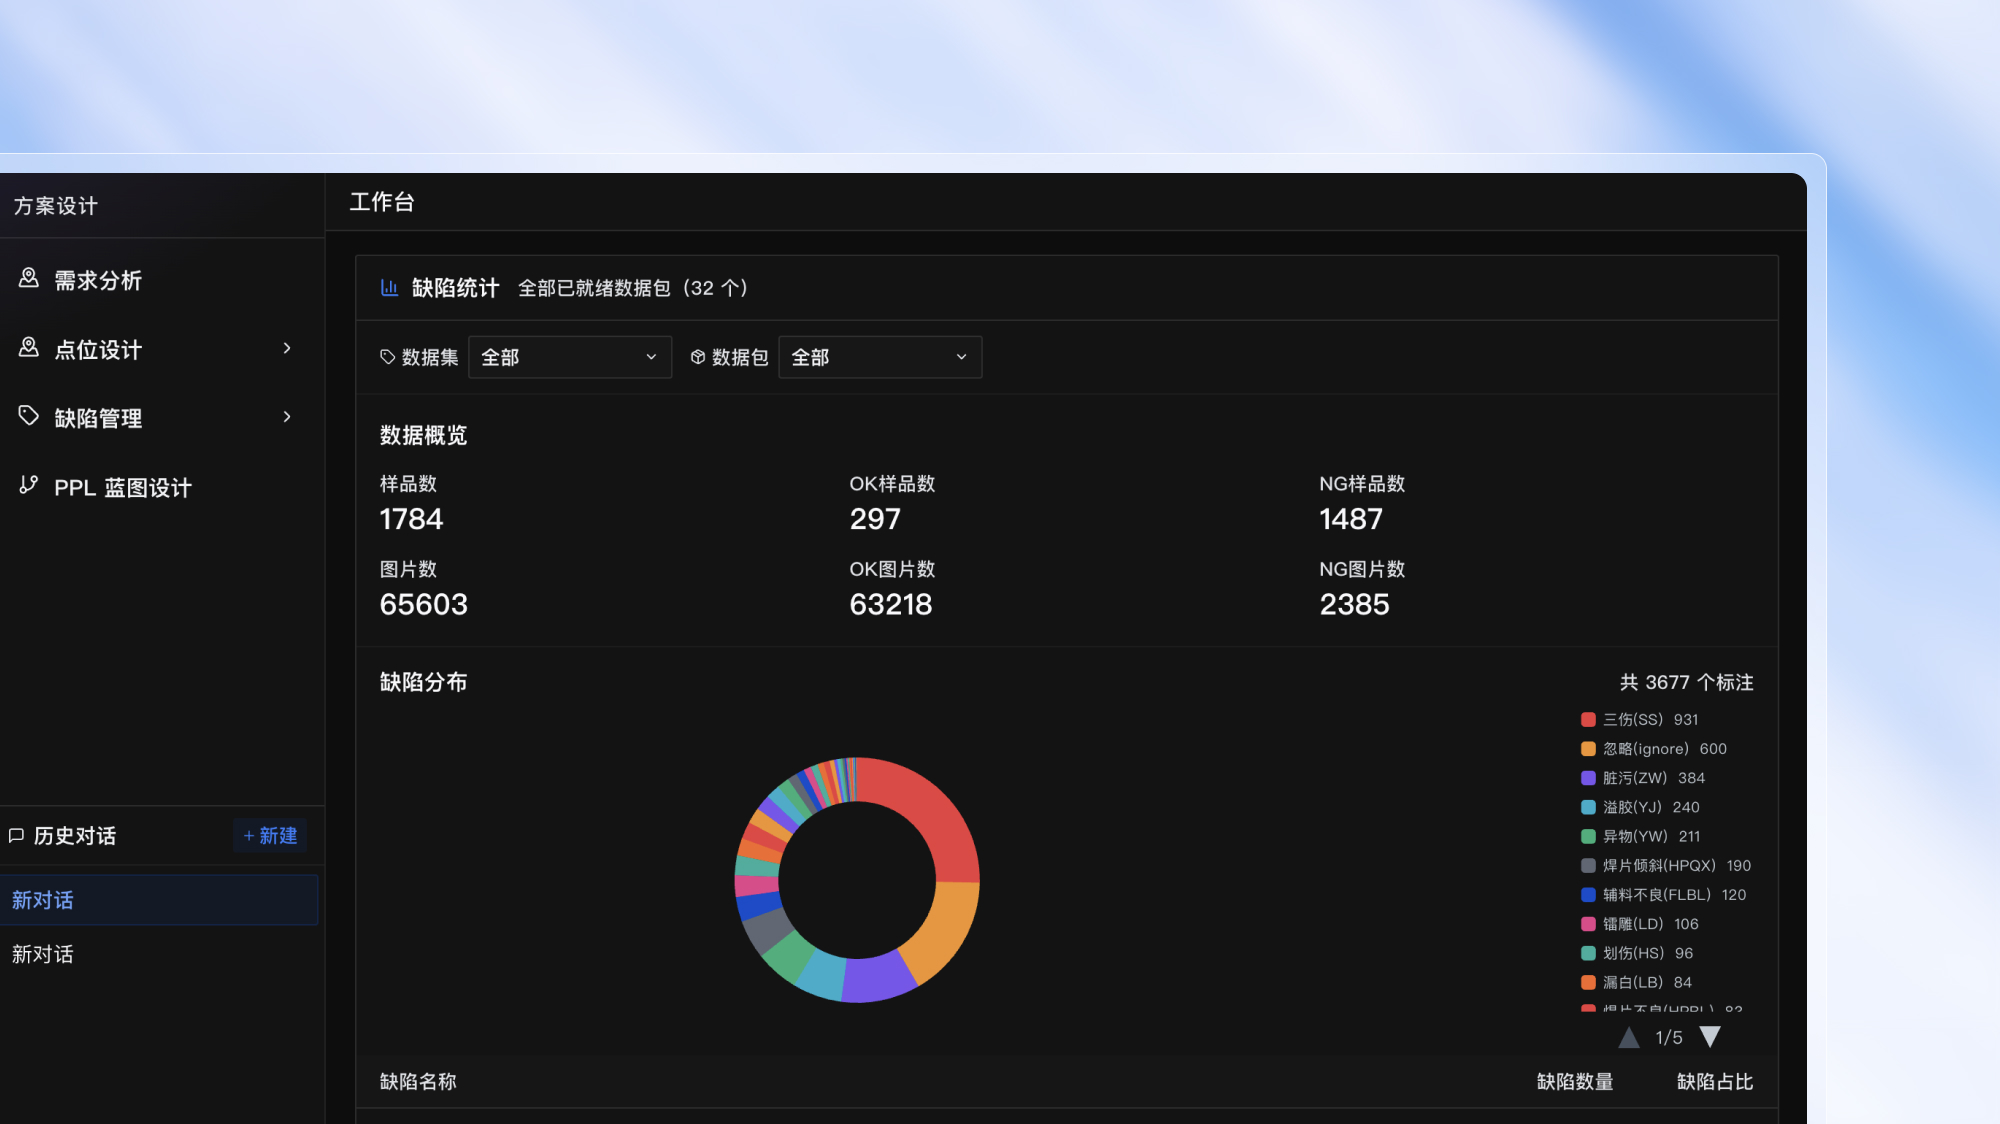Click the 工作台 page title
Image resolution: width=2000 pixels, height=1124 pixels.
pos(382,202)
